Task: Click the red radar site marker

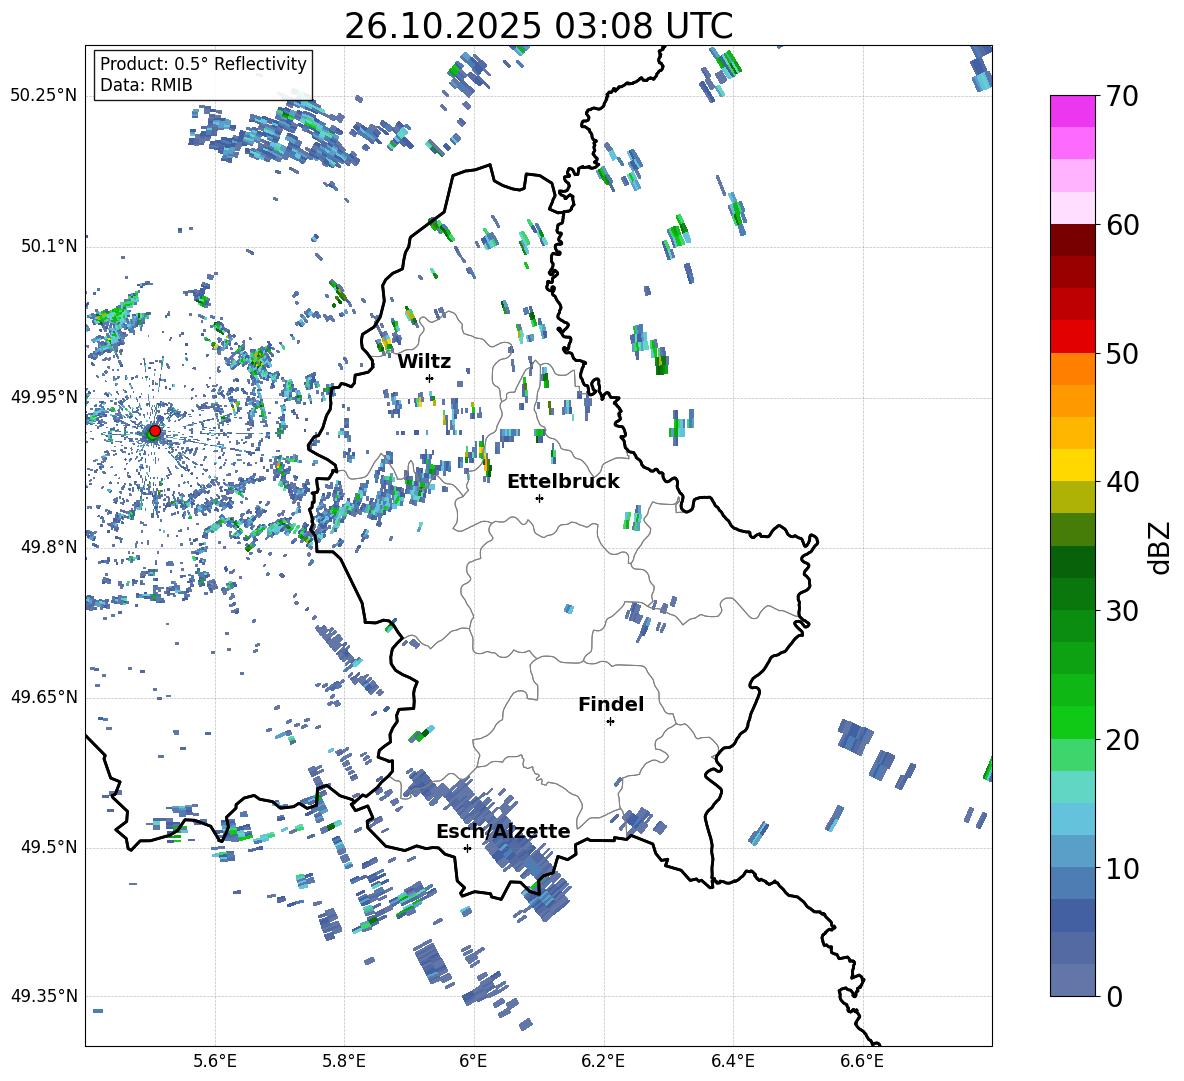Action: pos(155,430)
